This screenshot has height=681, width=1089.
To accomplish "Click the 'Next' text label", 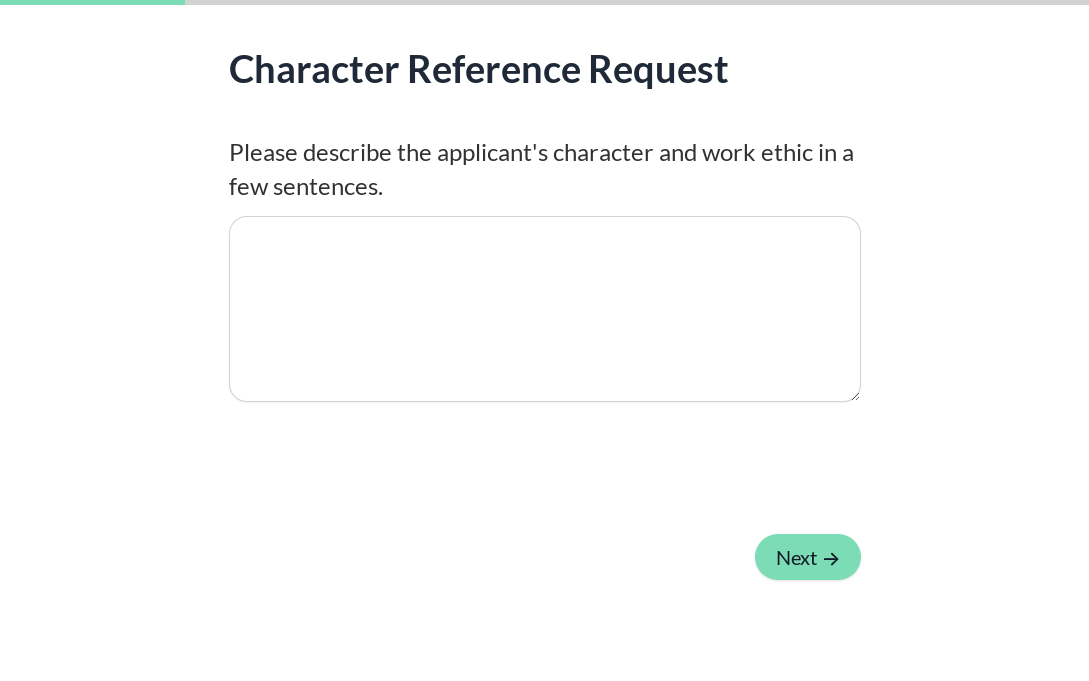I will point(796,558).
